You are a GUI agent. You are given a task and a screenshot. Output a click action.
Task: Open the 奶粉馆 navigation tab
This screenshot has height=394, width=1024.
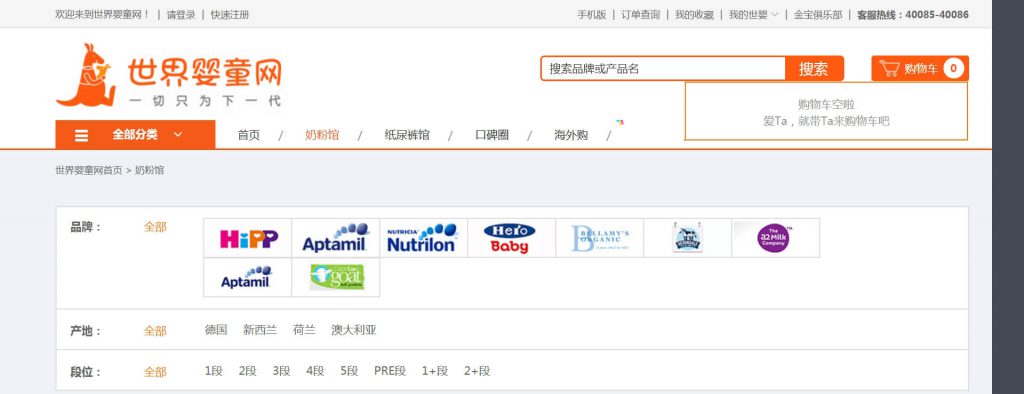click(x=322, y=135)
